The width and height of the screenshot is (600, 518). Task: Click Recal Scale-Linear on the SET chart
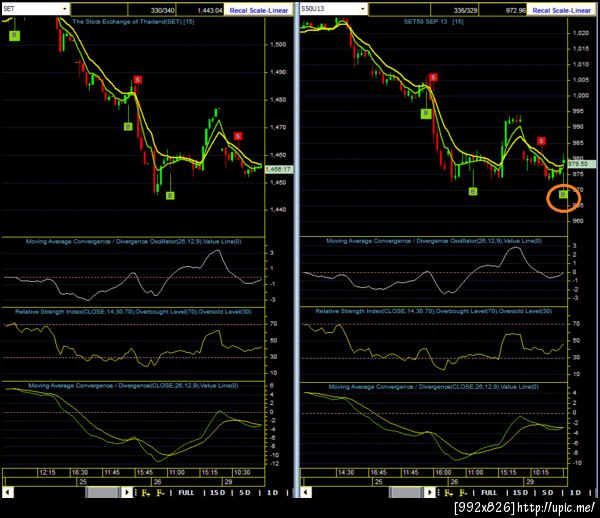pyautogui.click(x=259, y=10)
